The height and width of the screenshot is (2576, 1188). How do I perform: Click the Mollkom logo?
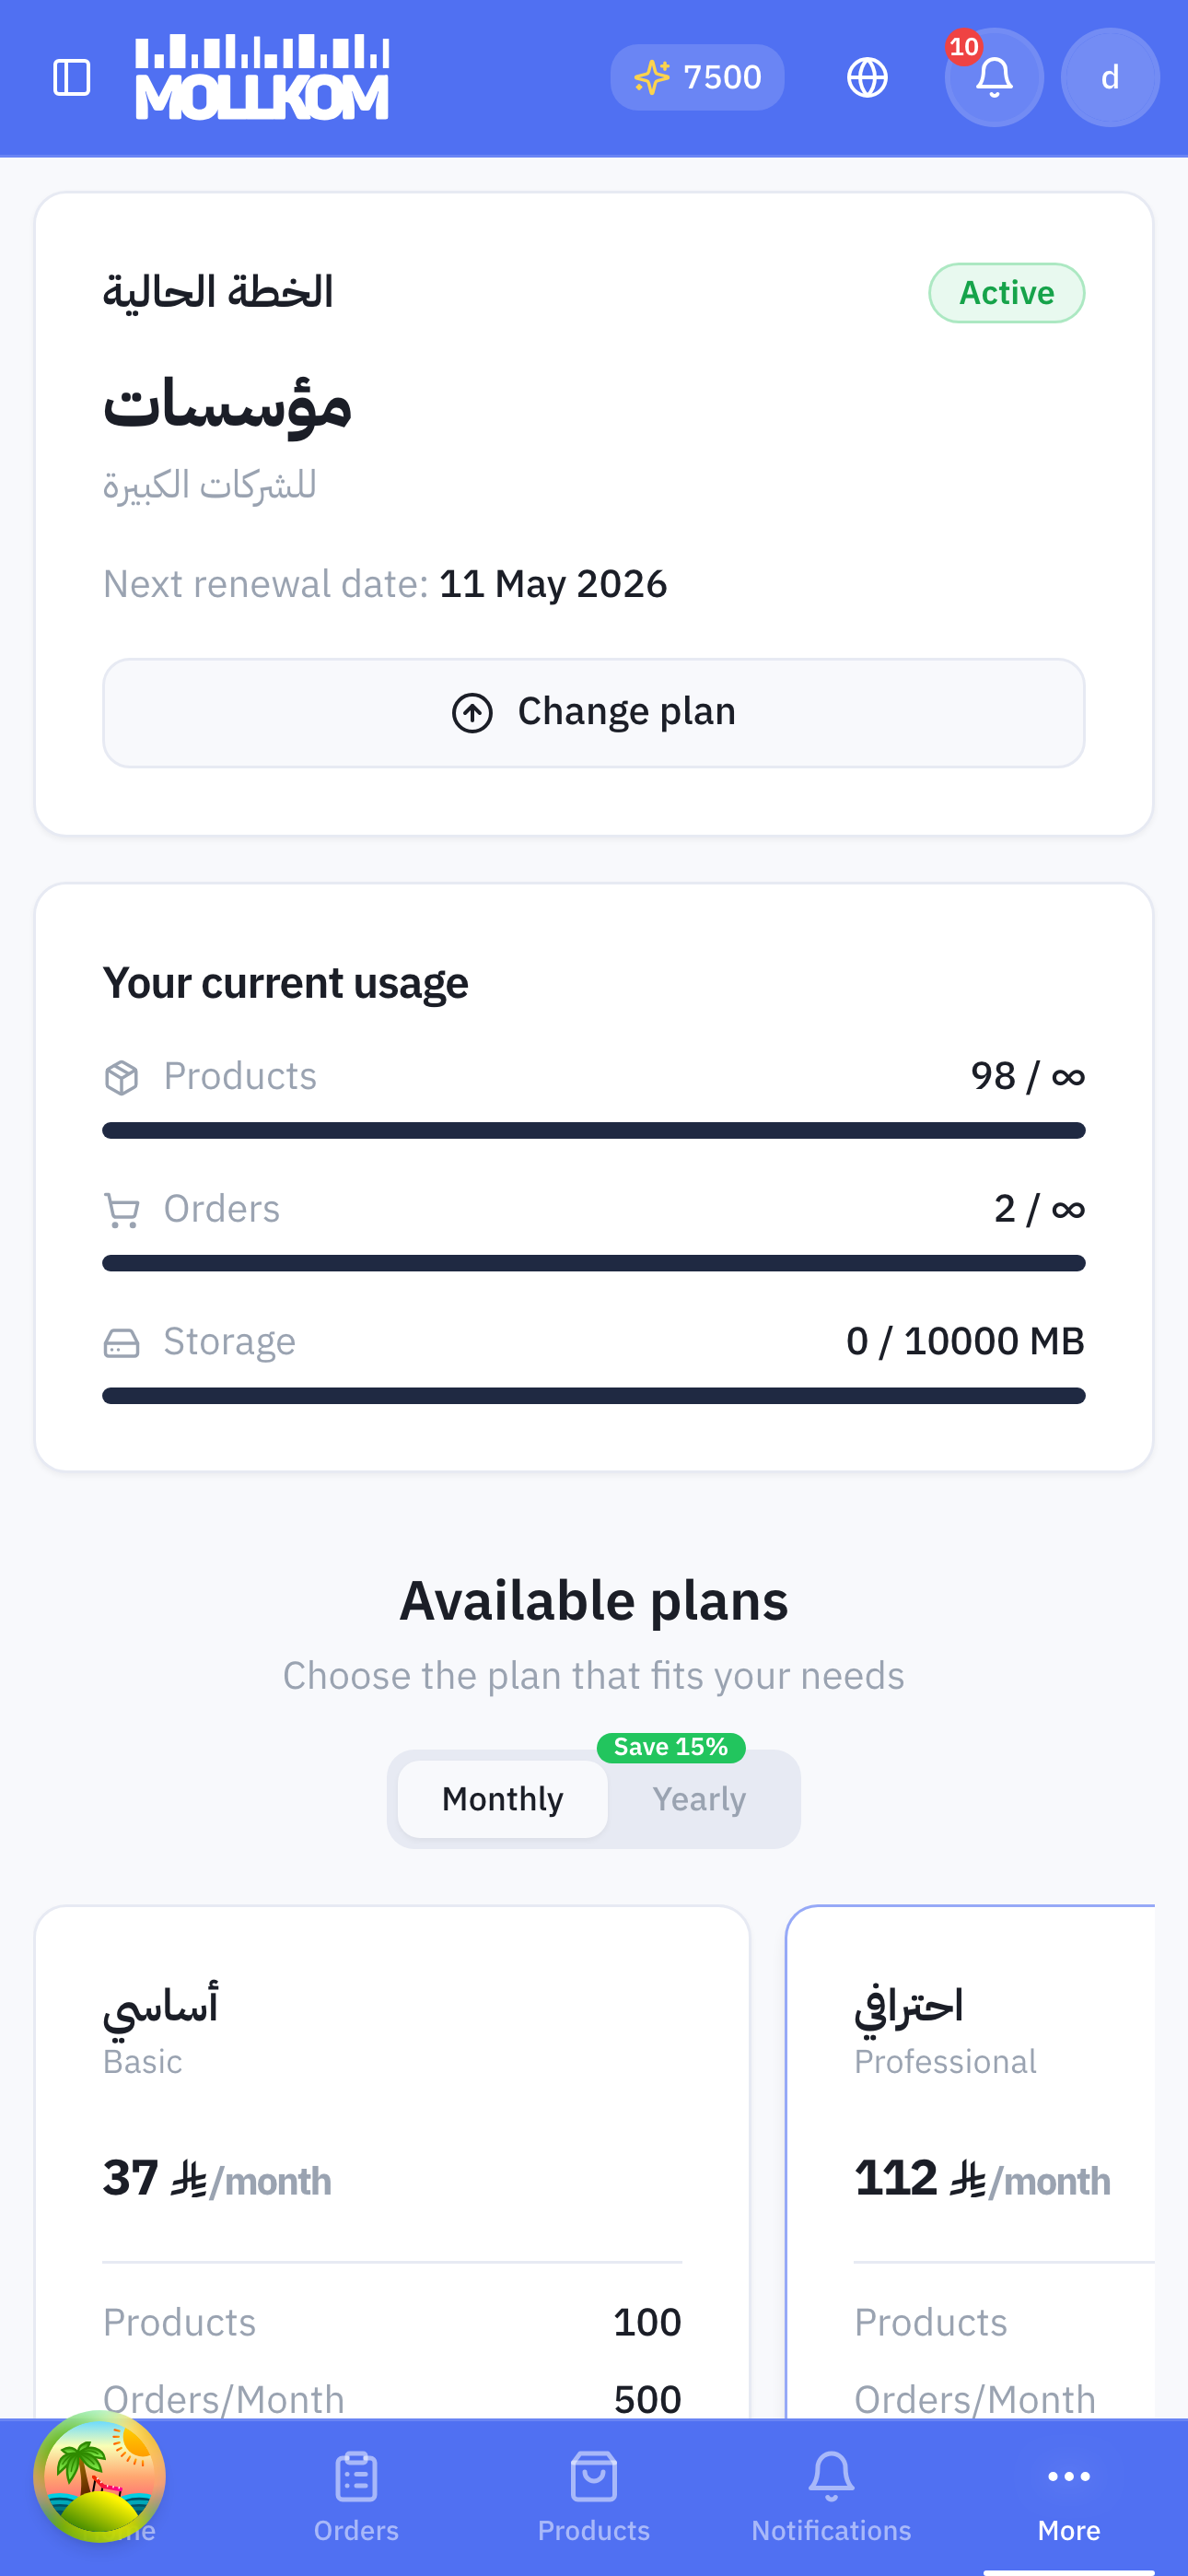262,77
